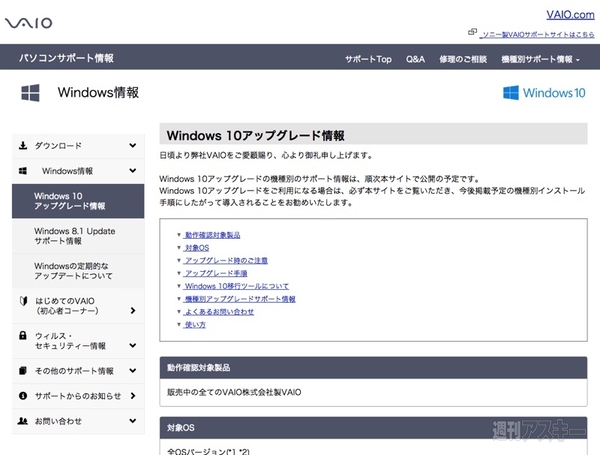Click the Windows情報 header logo icon

tap(30, 93)
